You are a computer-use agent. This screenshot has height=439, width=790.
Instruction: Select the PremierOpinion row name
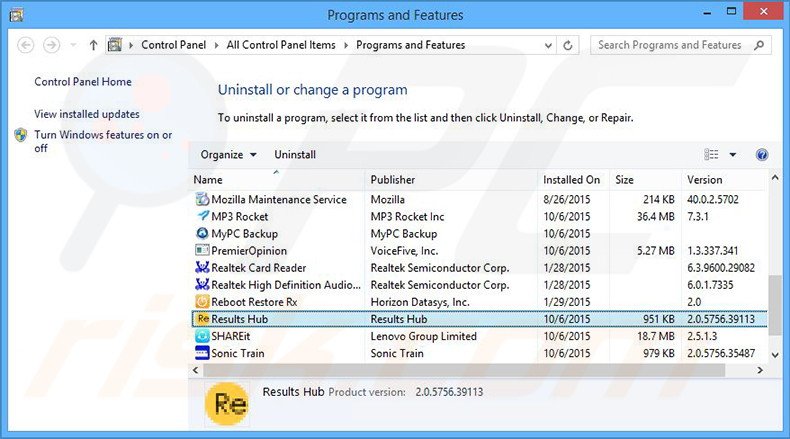point(249,251)
